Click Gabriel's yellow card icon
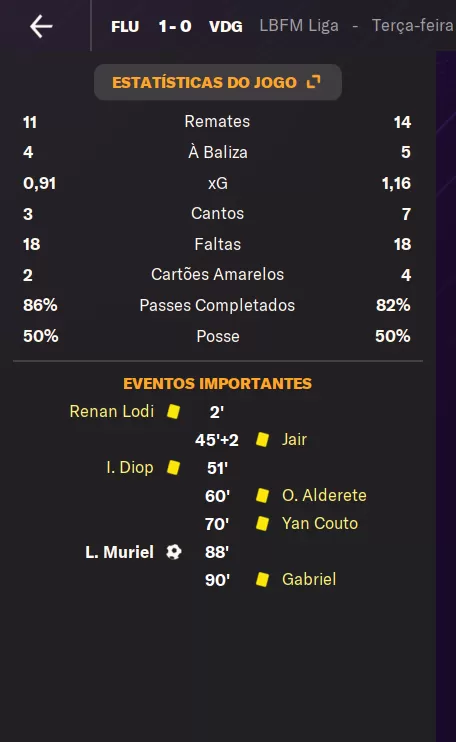This screenshot has height=742, width=456. [x=263, y=579]
